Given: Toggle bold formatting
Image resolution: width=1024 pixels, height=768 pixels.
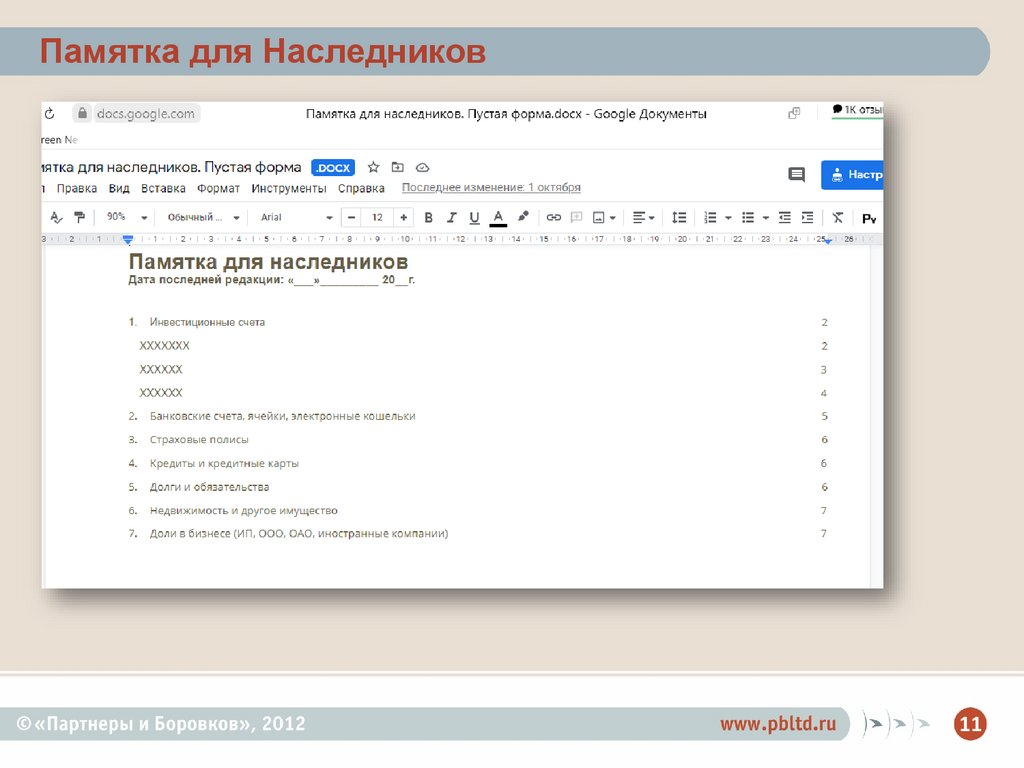Looking at the screenshot, I should [x=428, y=217].
